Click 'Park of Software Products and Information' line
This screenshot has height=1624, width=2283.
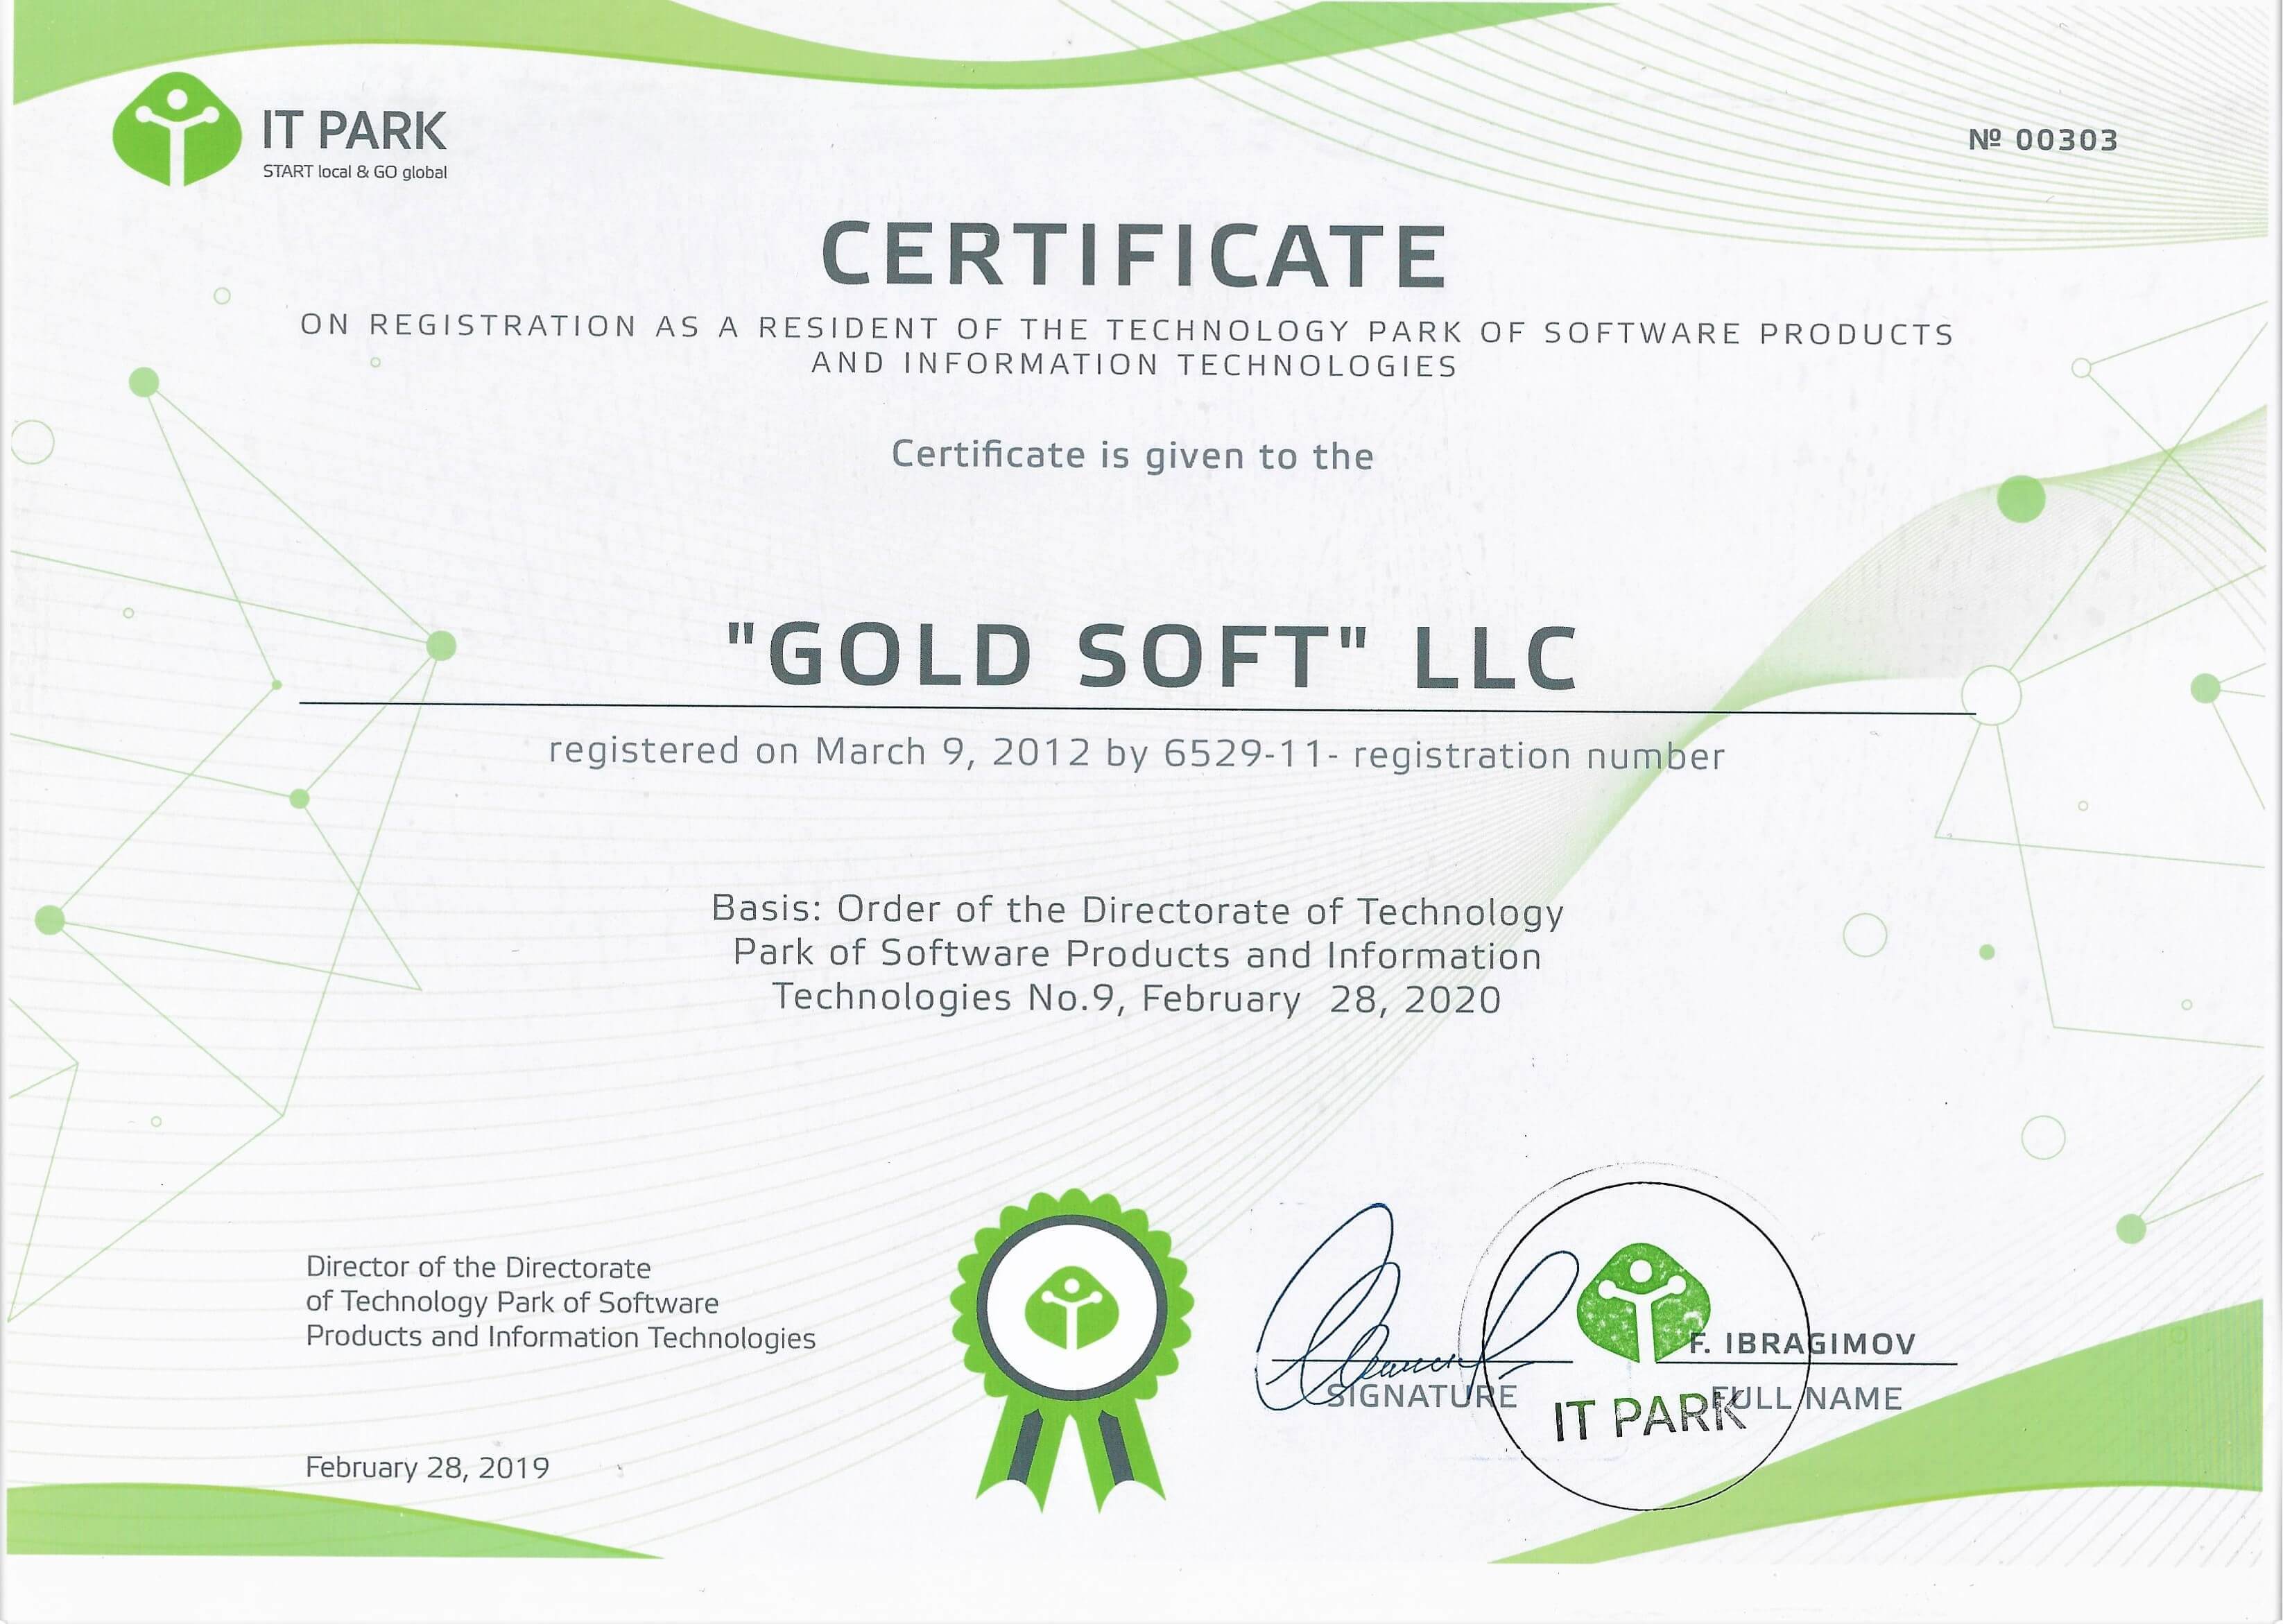click(1137, 955)
